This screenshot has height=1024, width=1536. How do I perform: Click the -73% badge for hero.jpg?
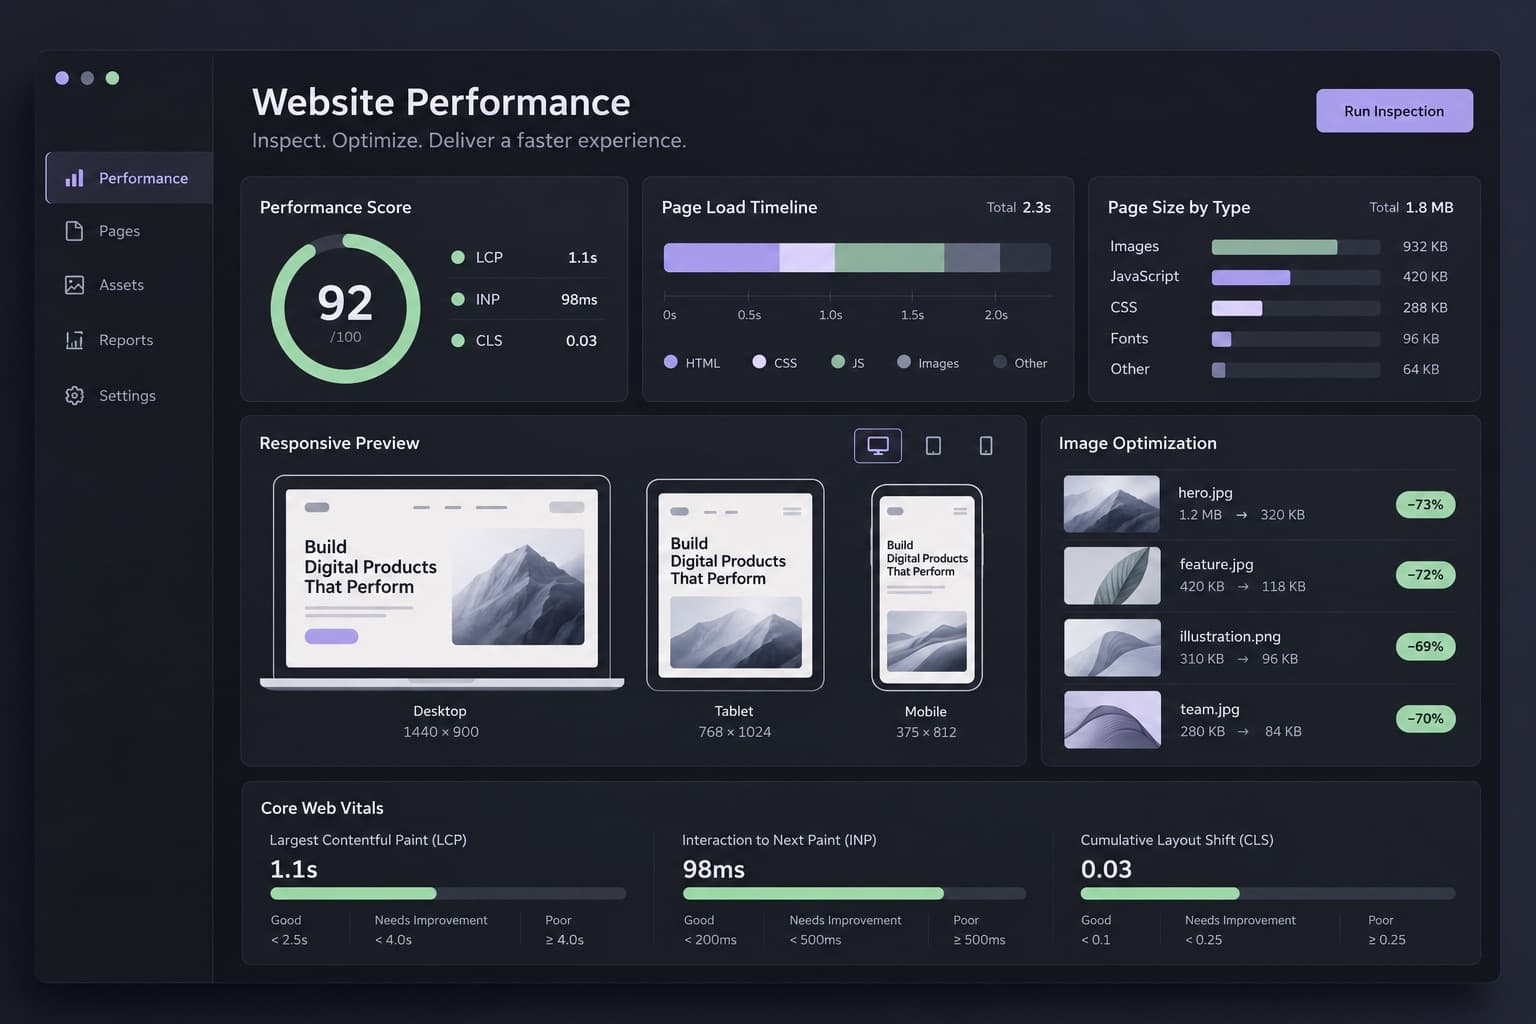1425,504
